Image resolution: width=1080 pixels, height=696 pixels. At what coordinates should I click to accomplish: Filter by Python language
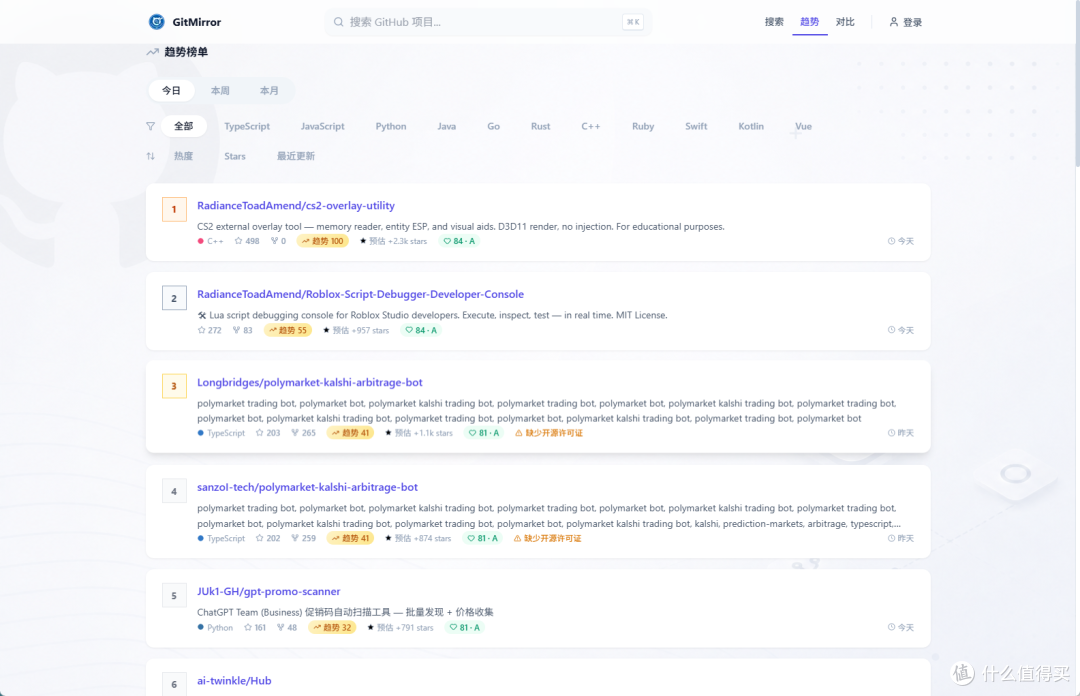click(x=391, y=126)
